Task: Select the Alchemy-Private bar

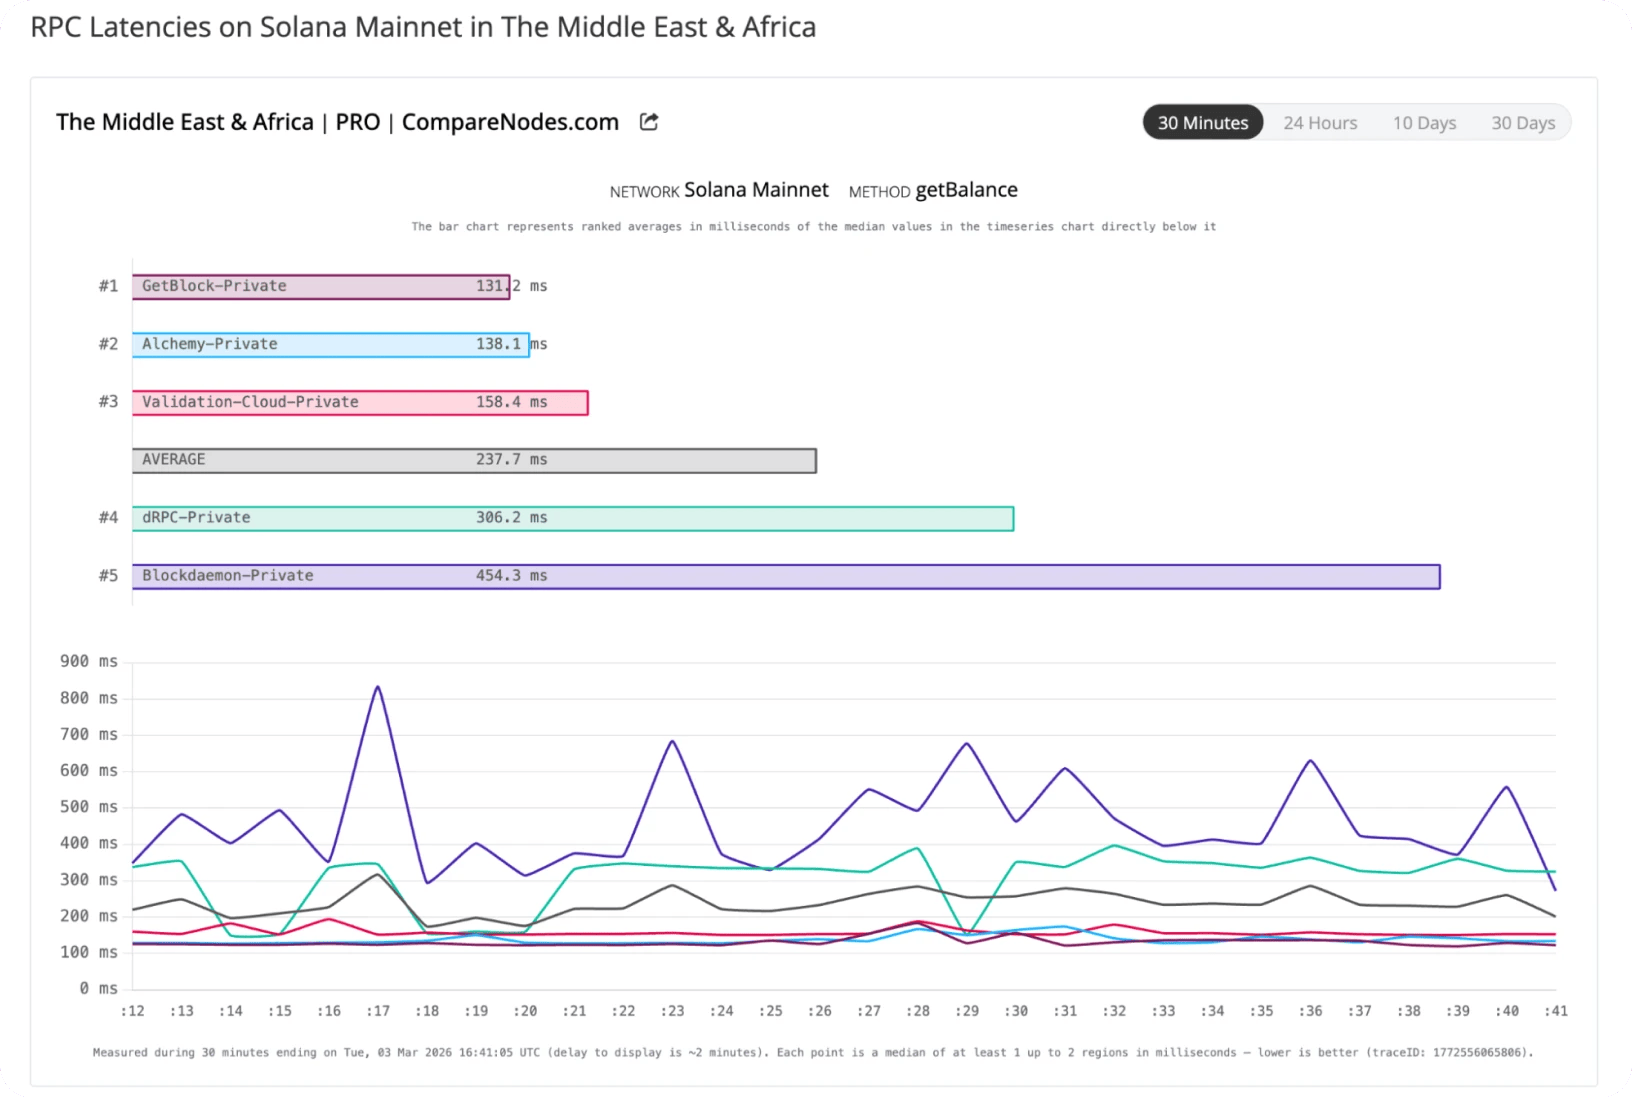Action: click(330, 343)
